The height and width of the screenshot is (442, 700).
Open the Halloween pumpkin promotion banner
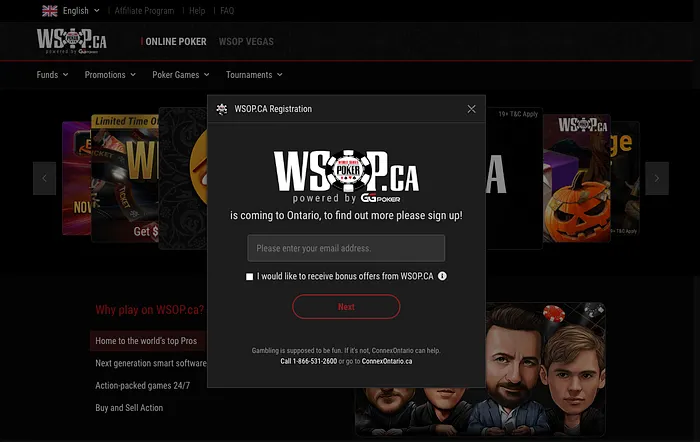(577, 178)
